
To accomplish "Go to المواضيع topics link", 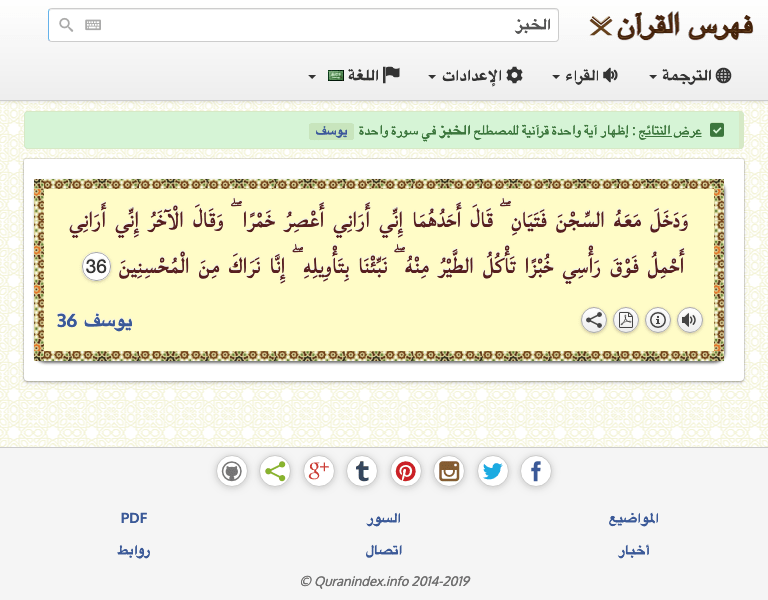I will 633,519.
